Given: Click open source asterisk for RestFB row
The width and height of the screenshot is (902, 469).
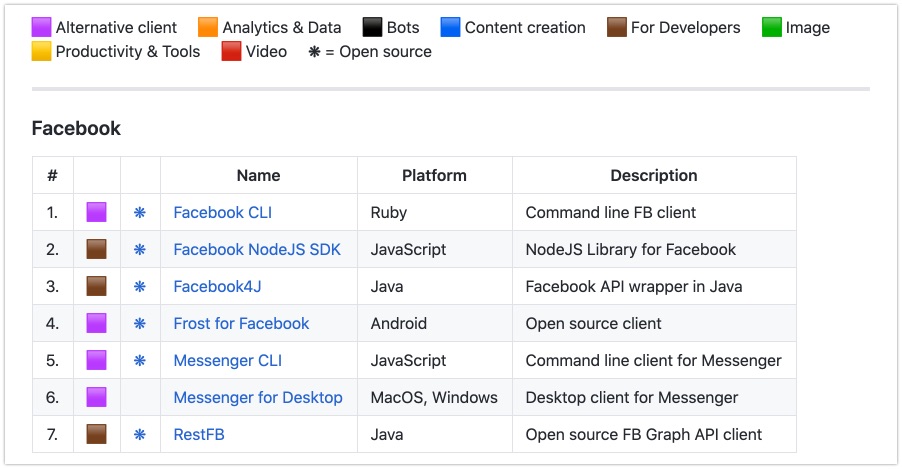Looking at the screenshot, I should point(140,434).
